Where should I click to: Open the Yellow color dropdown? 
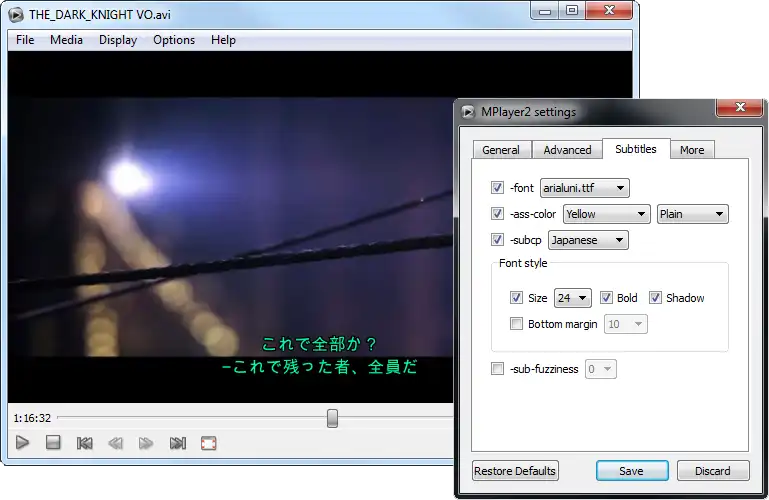click(x=607, y=214)
